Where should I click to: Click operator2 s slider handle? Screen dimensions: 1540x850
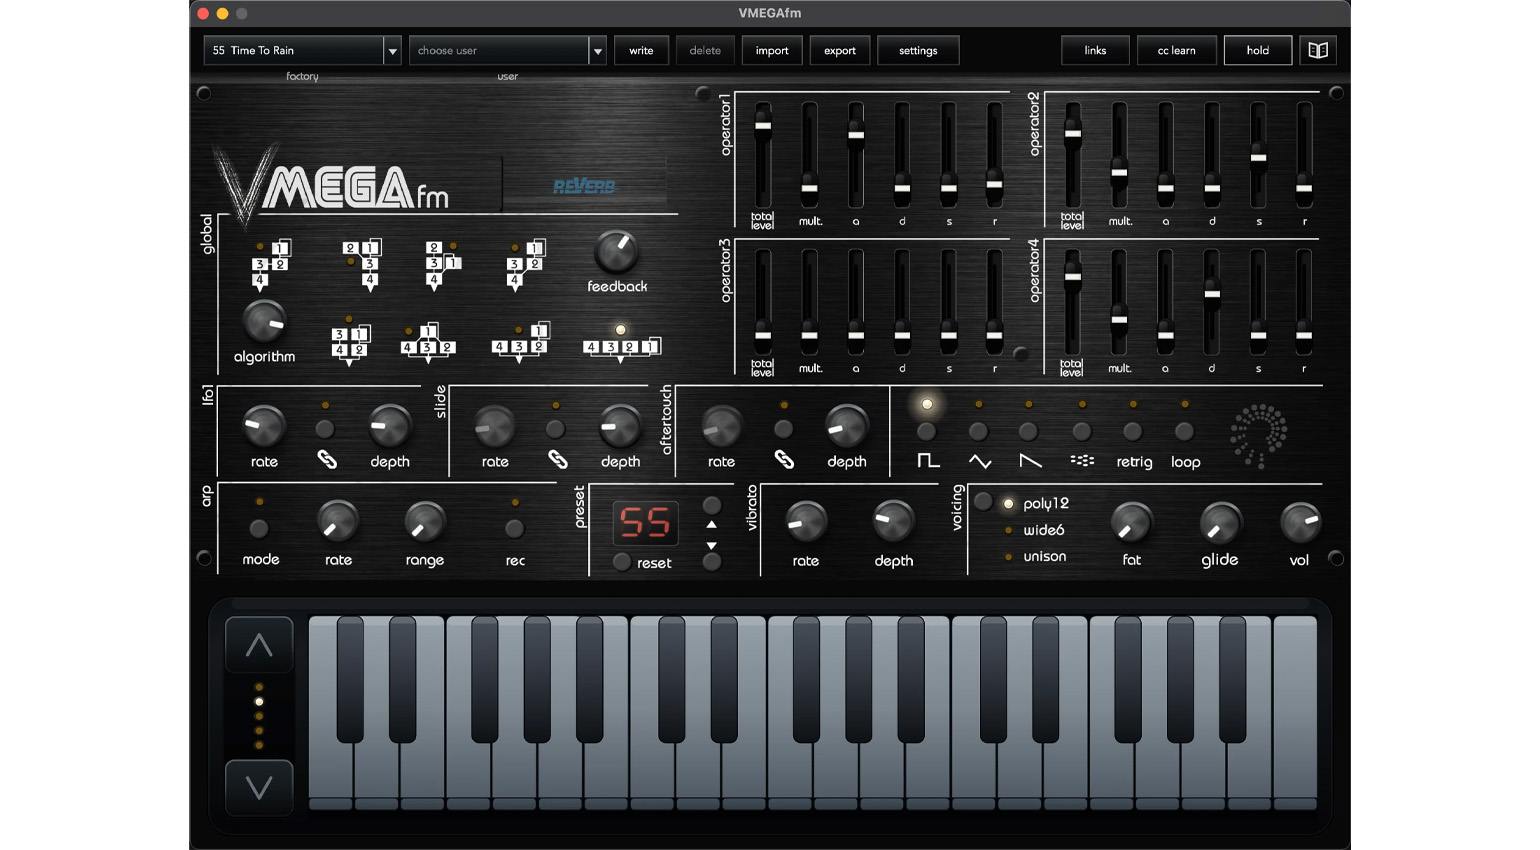1259,157
